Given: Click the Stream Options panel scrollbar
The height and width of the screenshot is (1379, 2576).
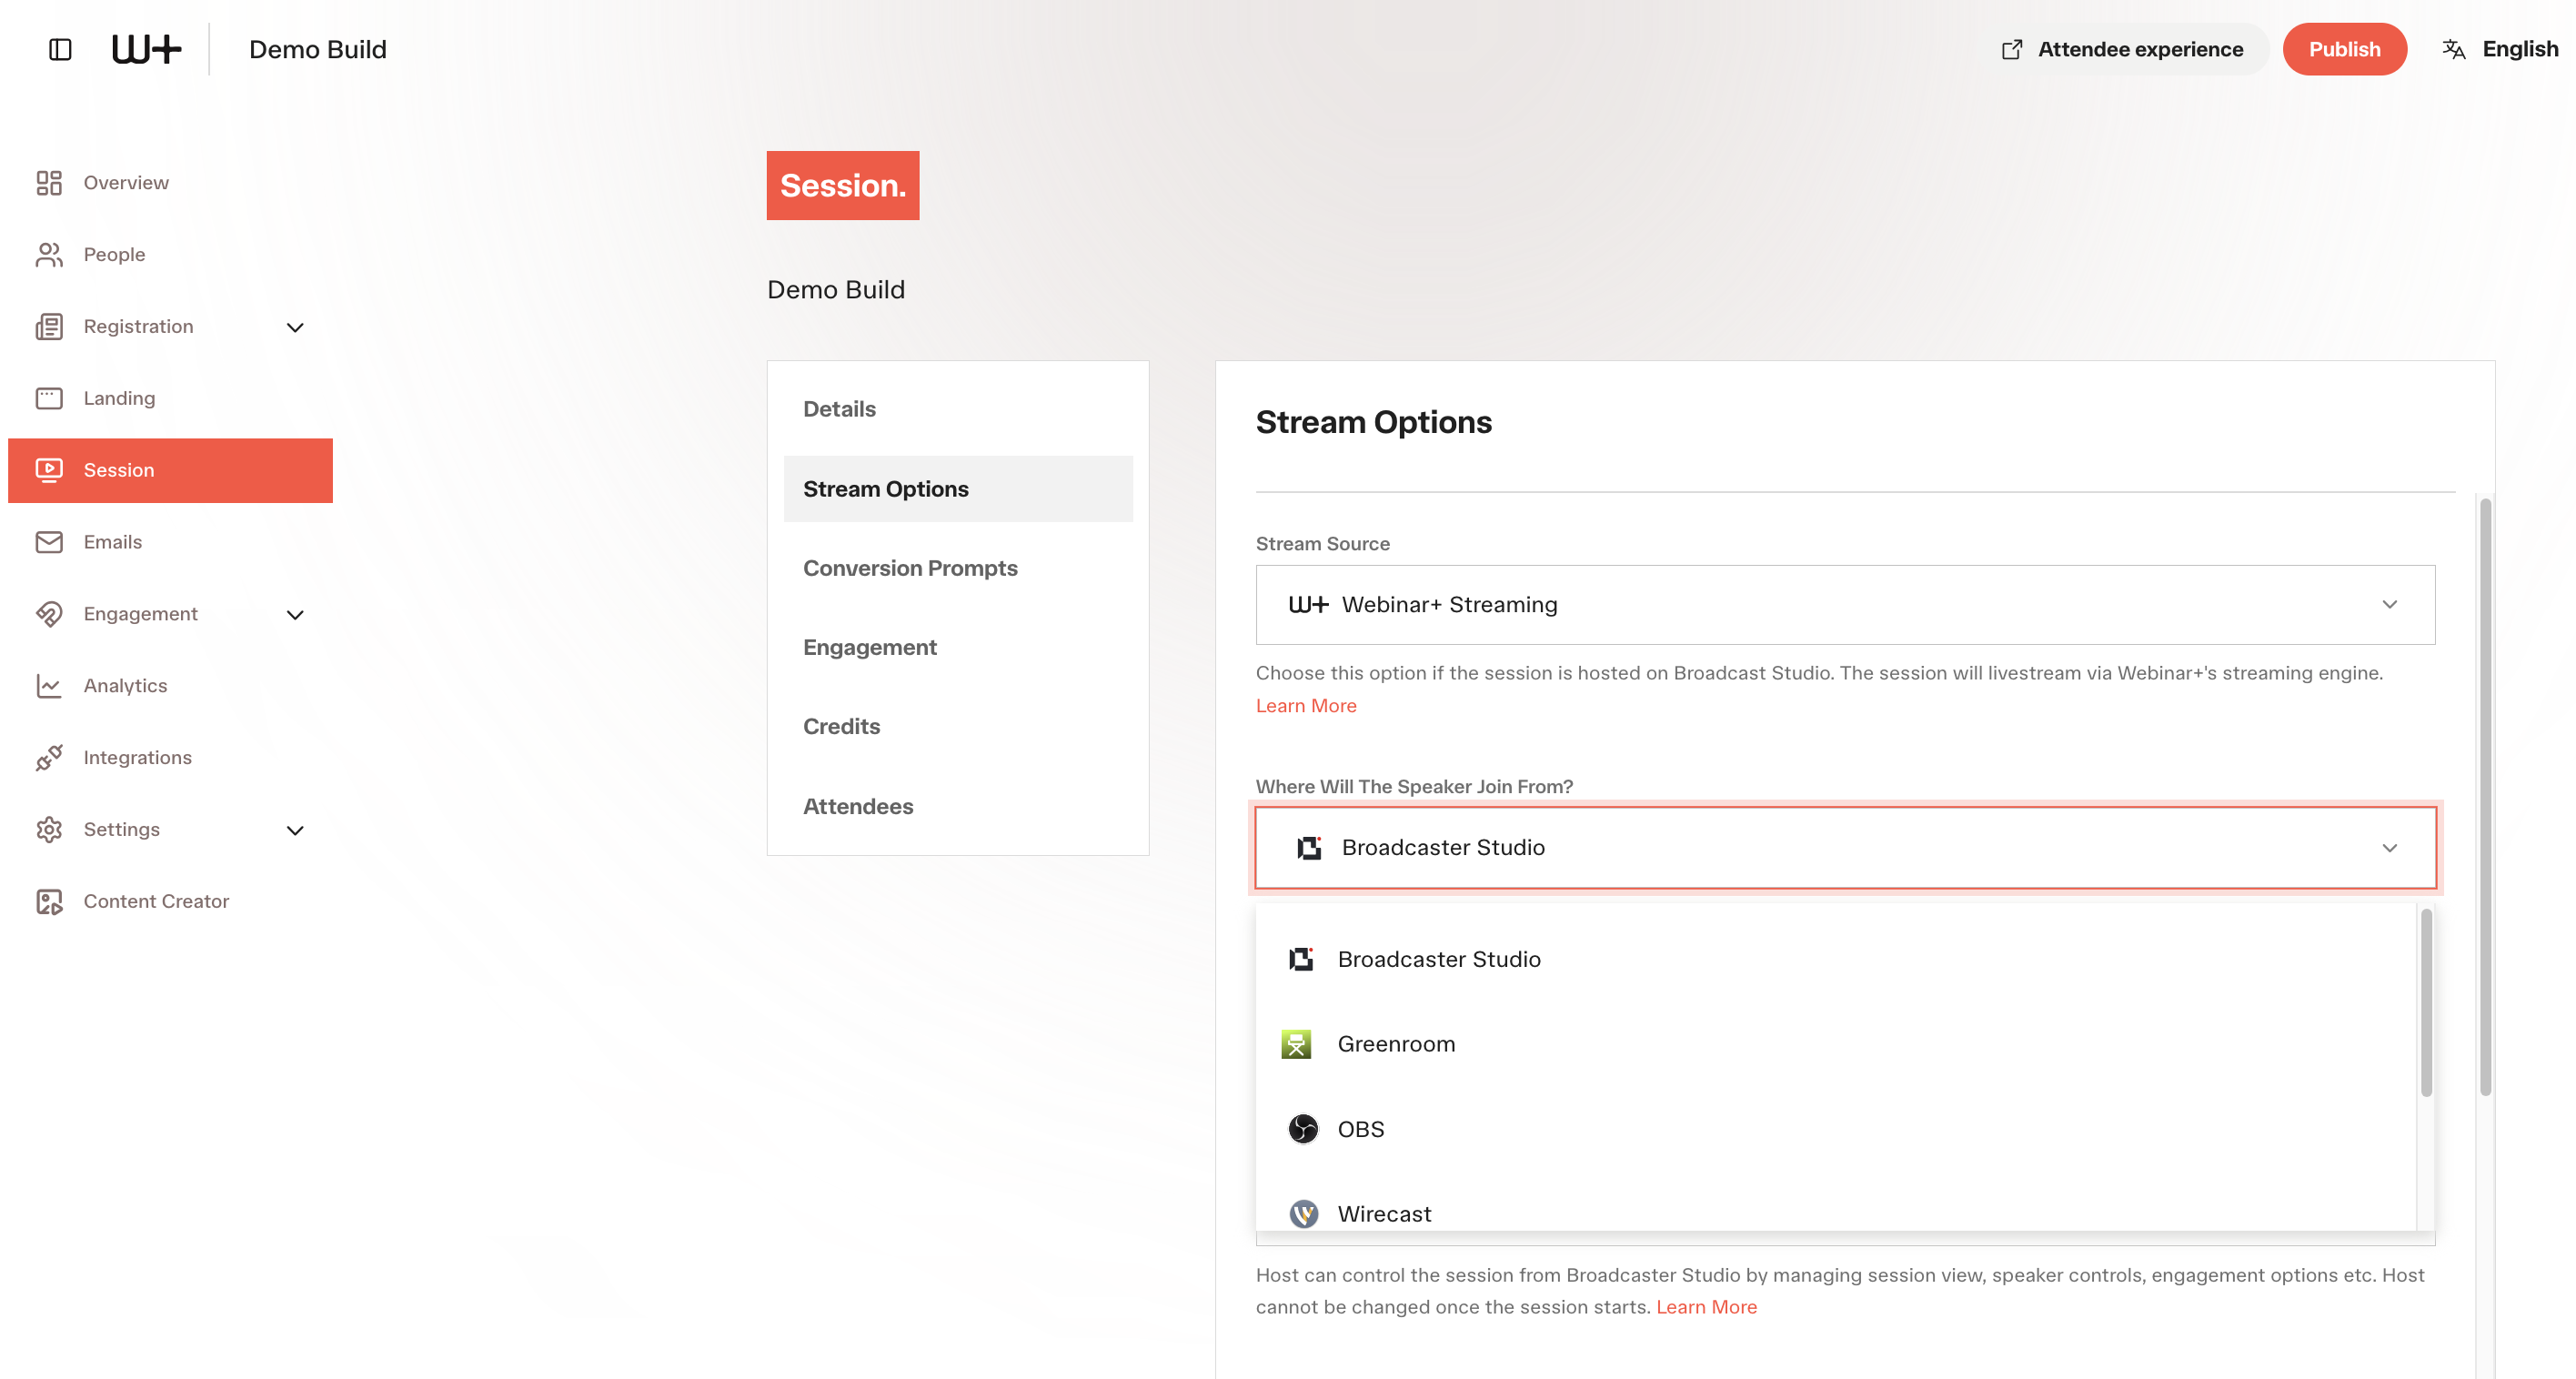Looking at the screenshot, I should click(2485, 797).
